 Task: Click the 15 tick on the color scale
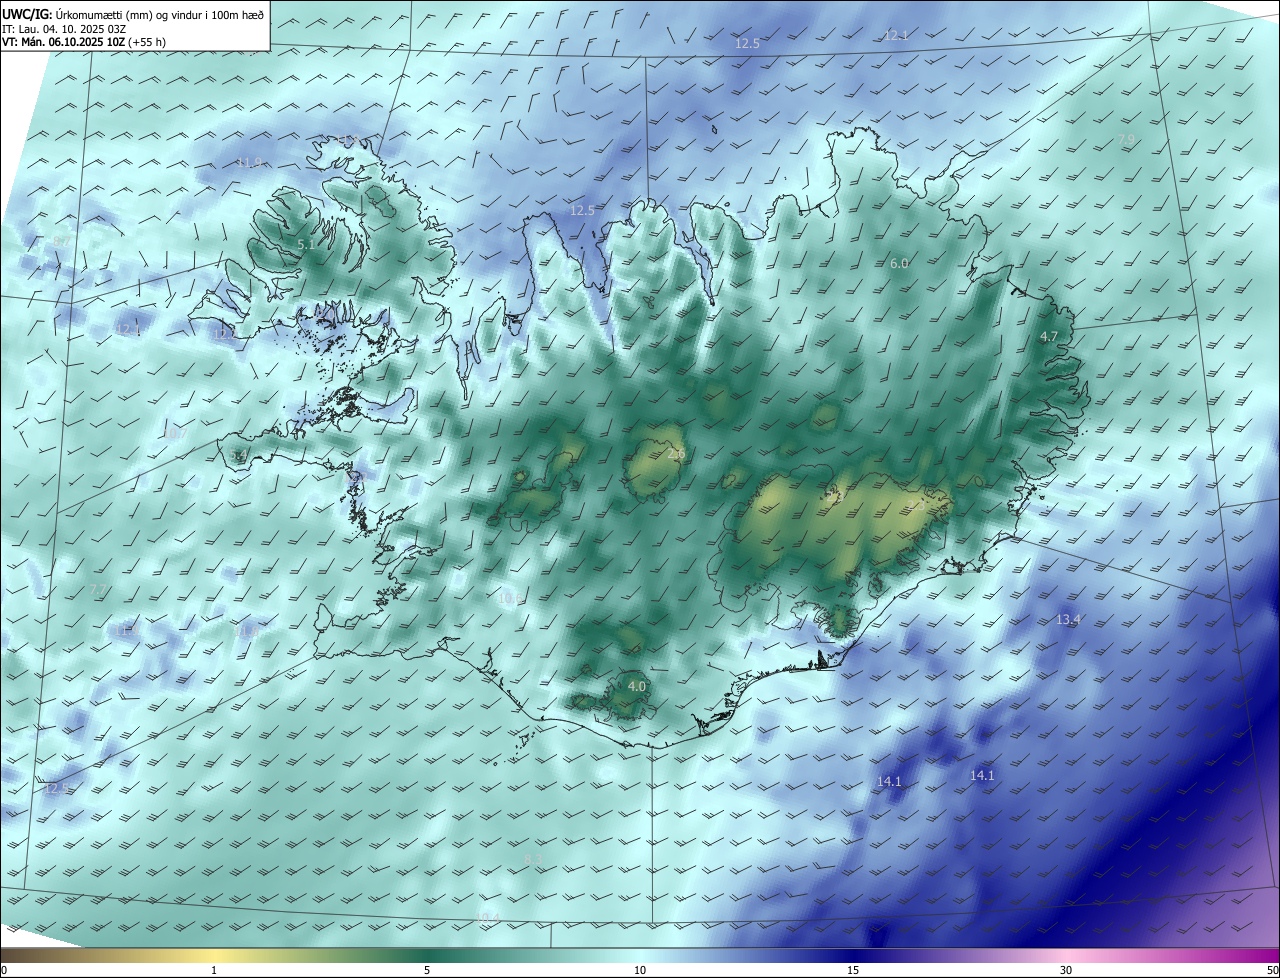pos(853,970)
